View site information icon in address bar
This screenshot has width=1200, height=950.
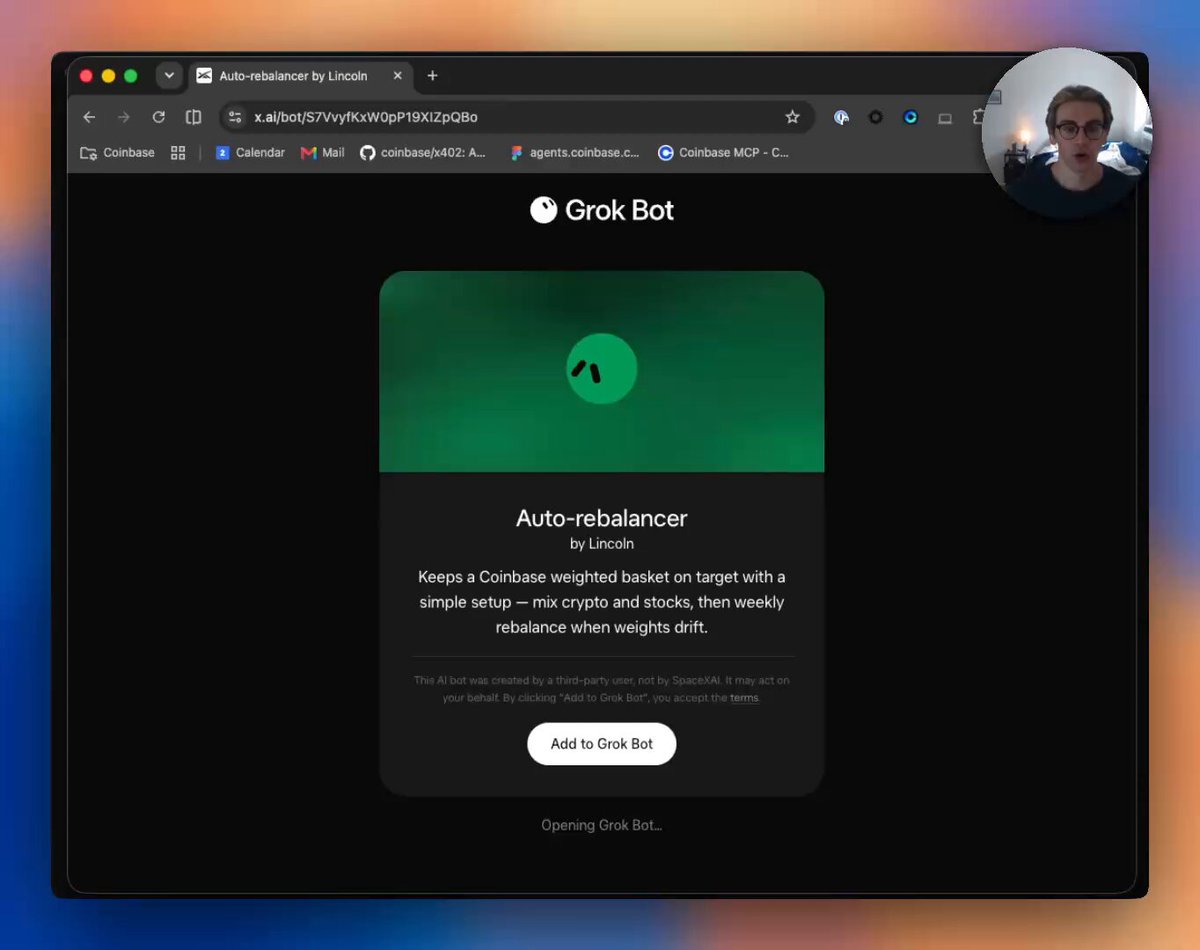tap(235, 117)
